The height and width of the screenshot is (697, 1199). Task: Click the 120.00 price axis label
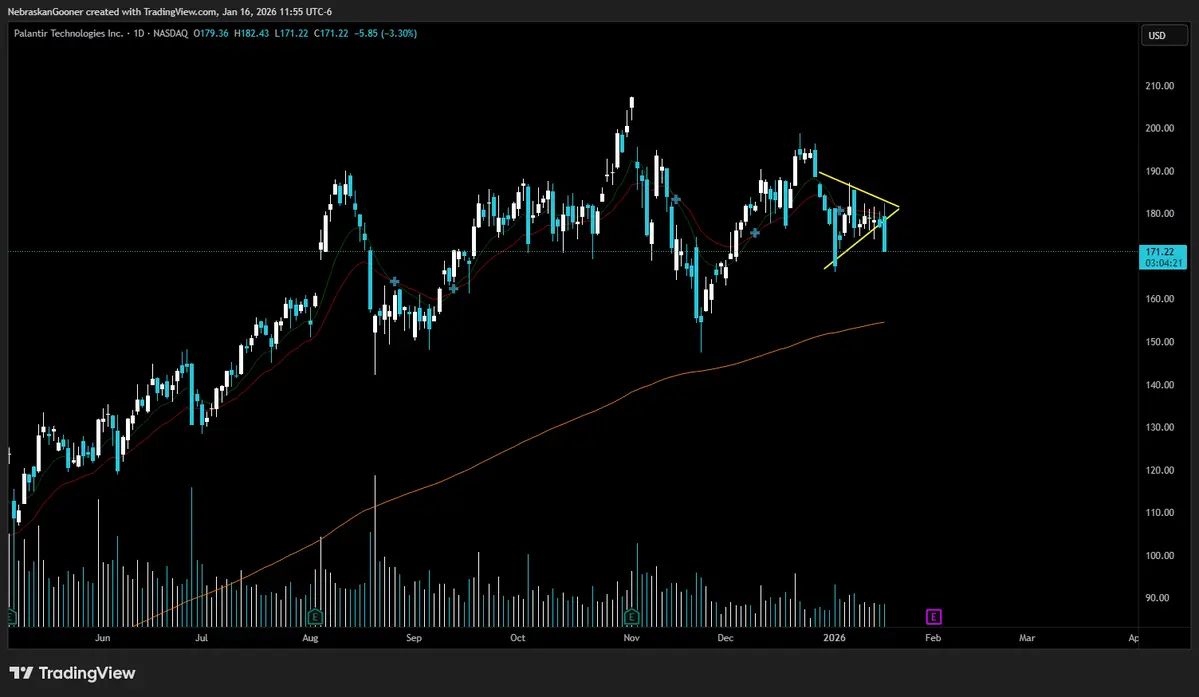1159,470
